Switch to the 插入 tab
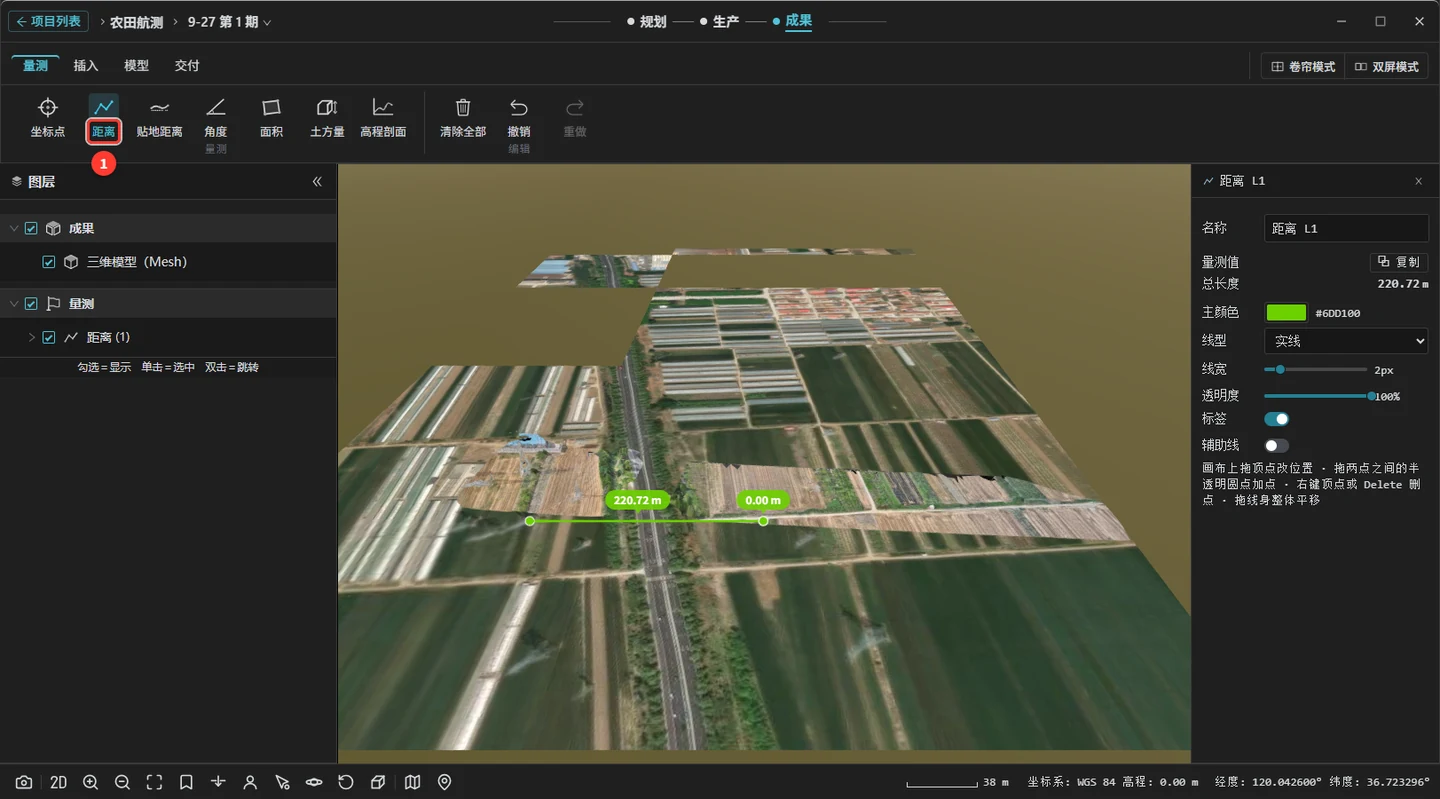 click(86, 66)
